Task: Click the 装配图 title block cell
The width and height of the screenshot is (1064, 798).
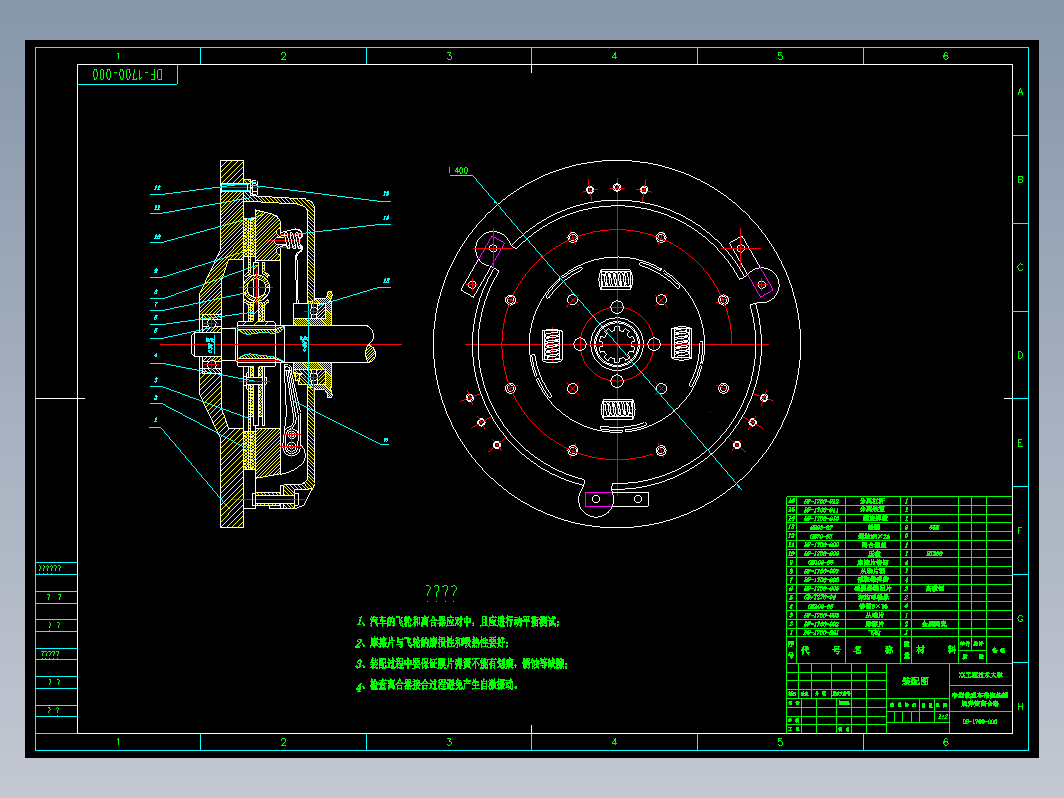Action: coord(917,681)
